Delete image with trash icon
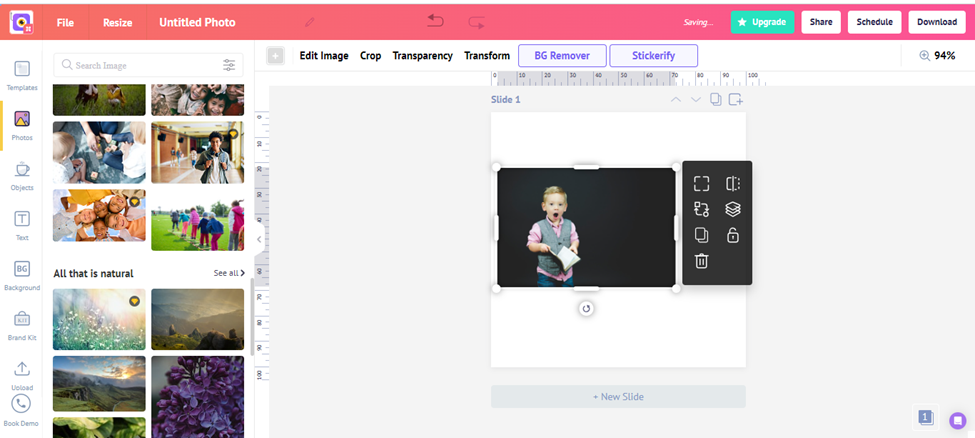 click(x=701, y=261)
